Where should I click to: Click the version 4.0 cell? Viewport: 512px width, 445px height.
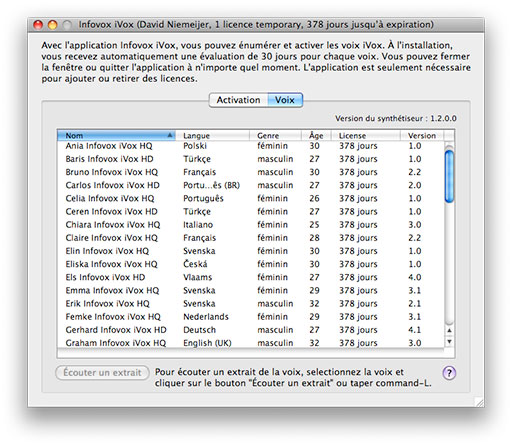tap(415, 277)
